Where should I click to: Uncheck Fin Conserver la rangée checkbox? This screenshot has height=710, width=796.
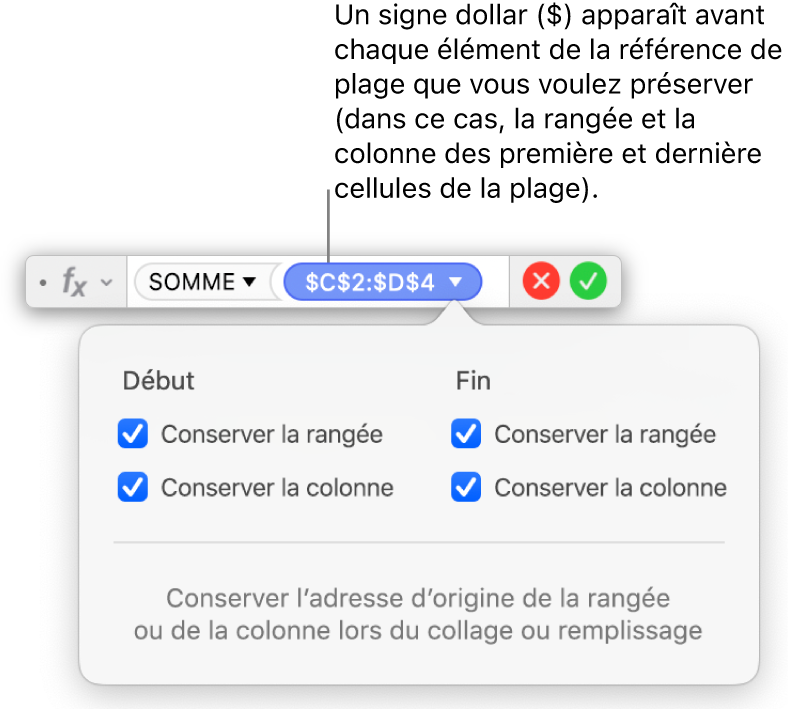tap(466, 435)
